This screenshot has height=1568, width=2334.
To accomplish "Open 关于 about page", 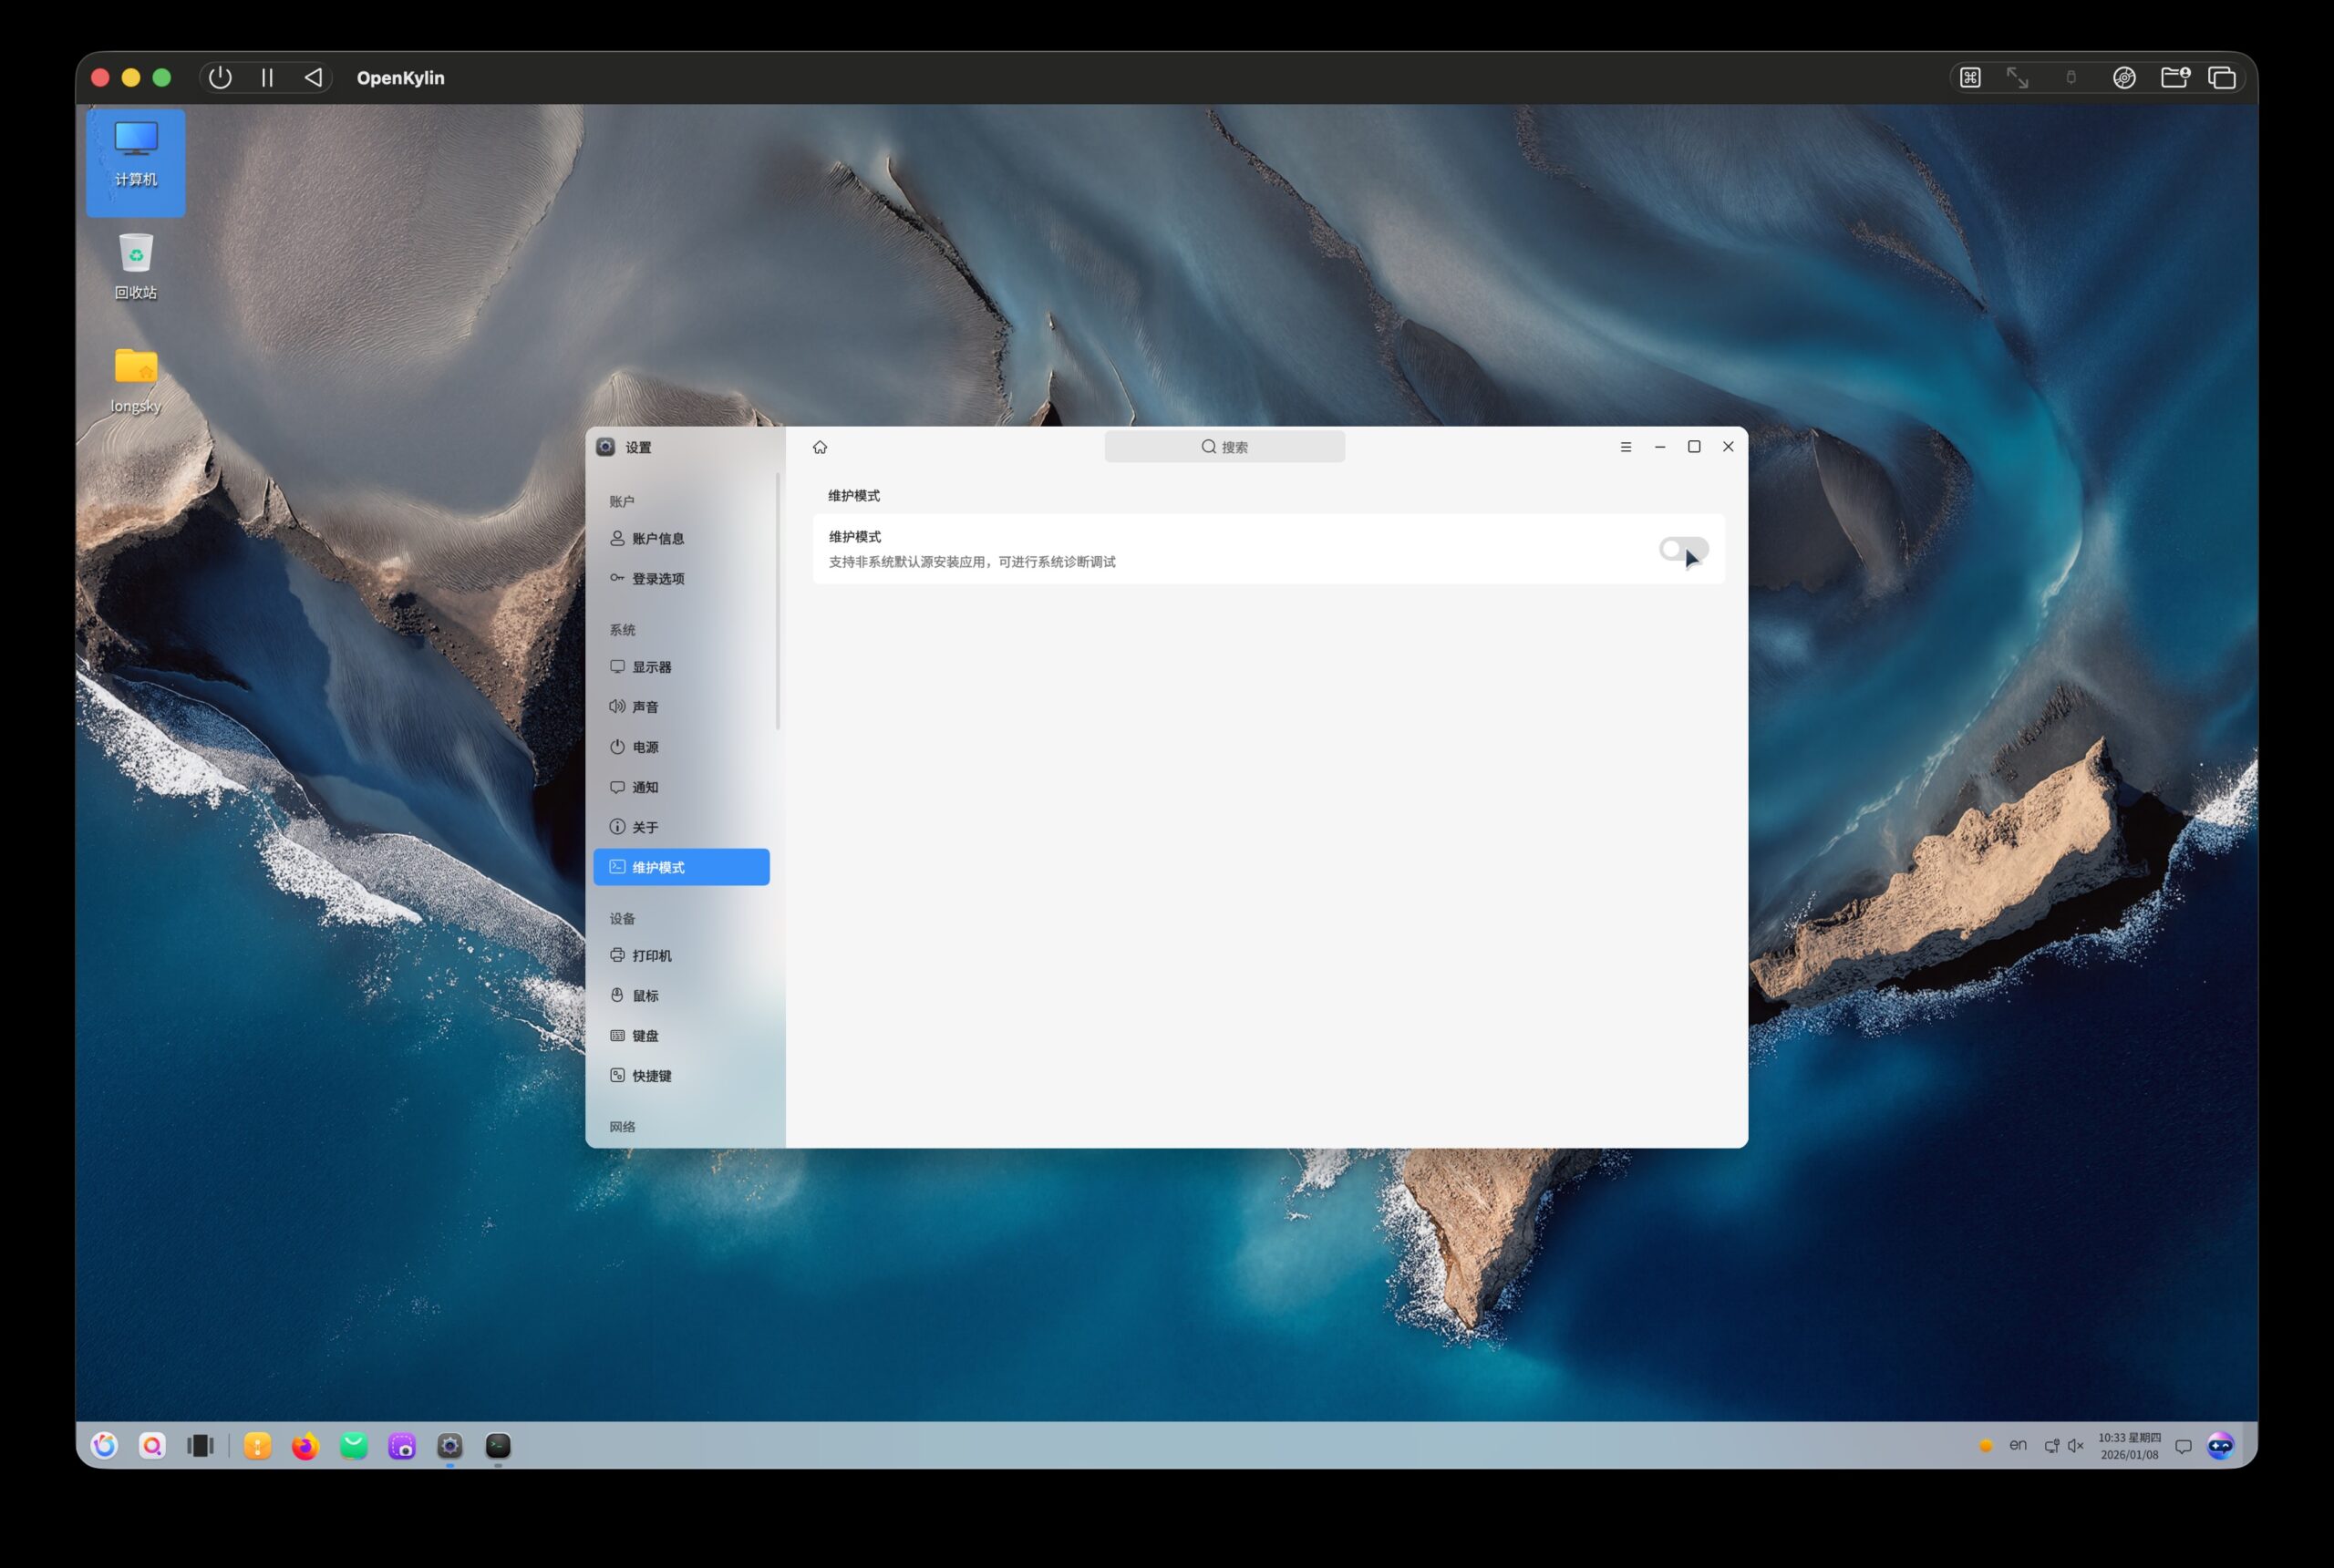I will coord(645,827).
